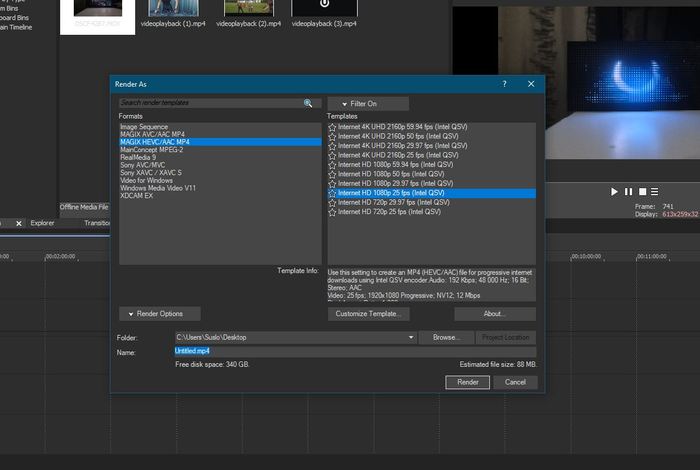The height and width of the screenshot is (470, 700).
Task: Expand the Filter On dropdown
Action: (x=368, y=104)
